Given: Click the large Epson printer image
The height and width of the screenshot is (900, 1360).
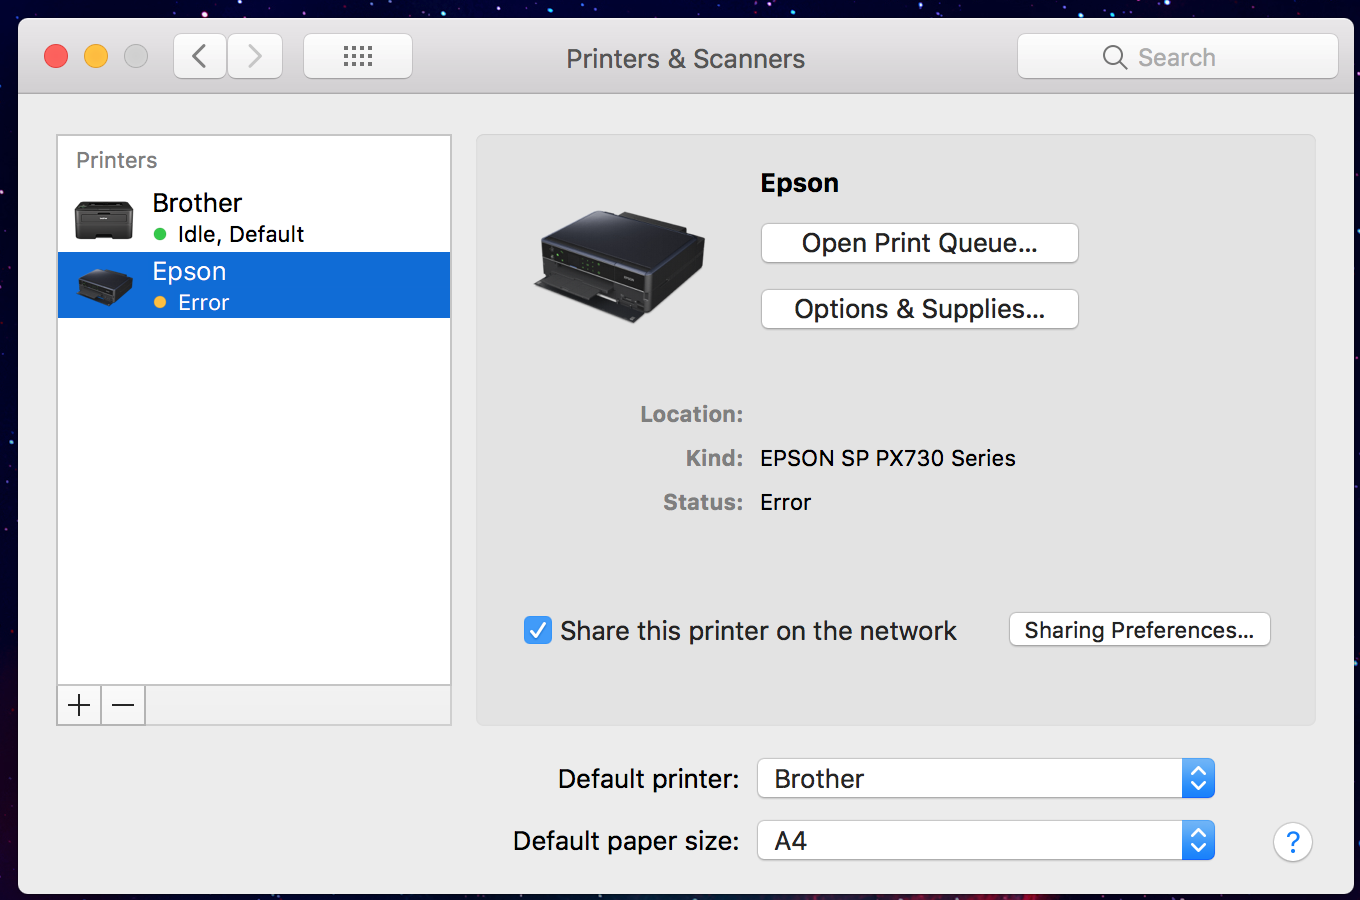Looking at the screenshot, I should tap(621, 266).
